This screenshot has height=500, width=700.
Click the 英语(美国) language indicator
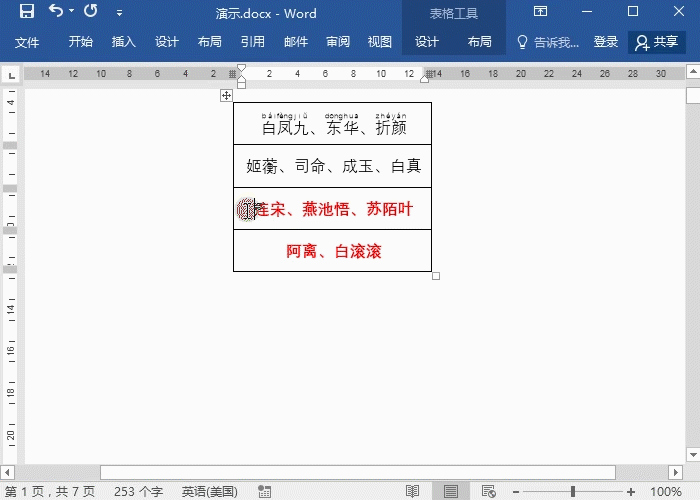tap(209, 491)
